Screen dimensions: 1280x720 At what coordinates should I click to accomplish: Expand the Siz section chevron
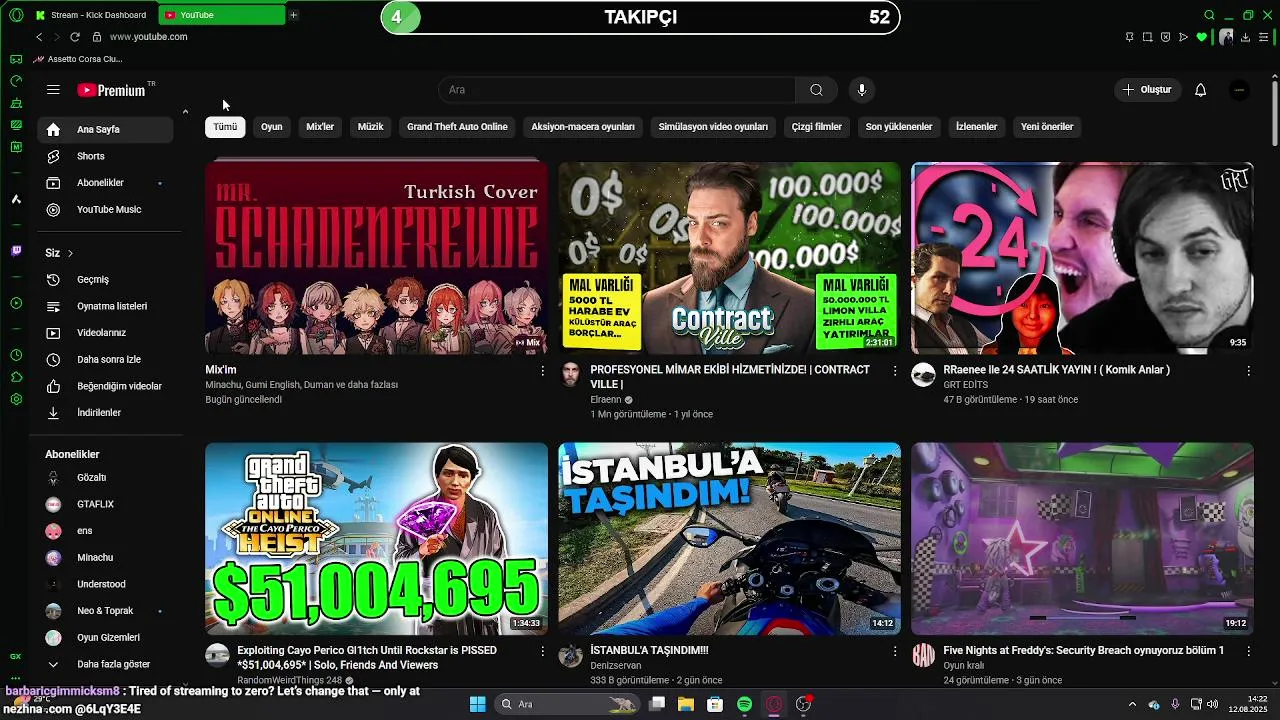(x=70, y=253)
